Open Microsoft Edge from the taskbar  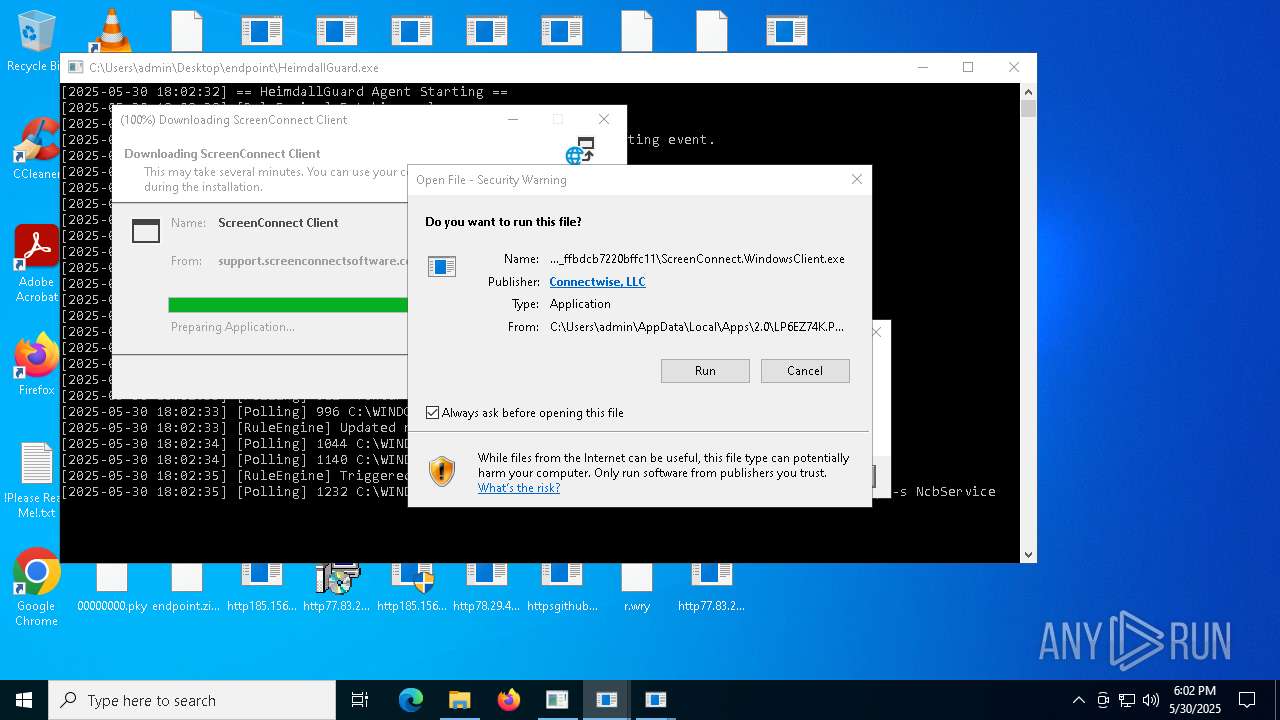click(411, 700)
